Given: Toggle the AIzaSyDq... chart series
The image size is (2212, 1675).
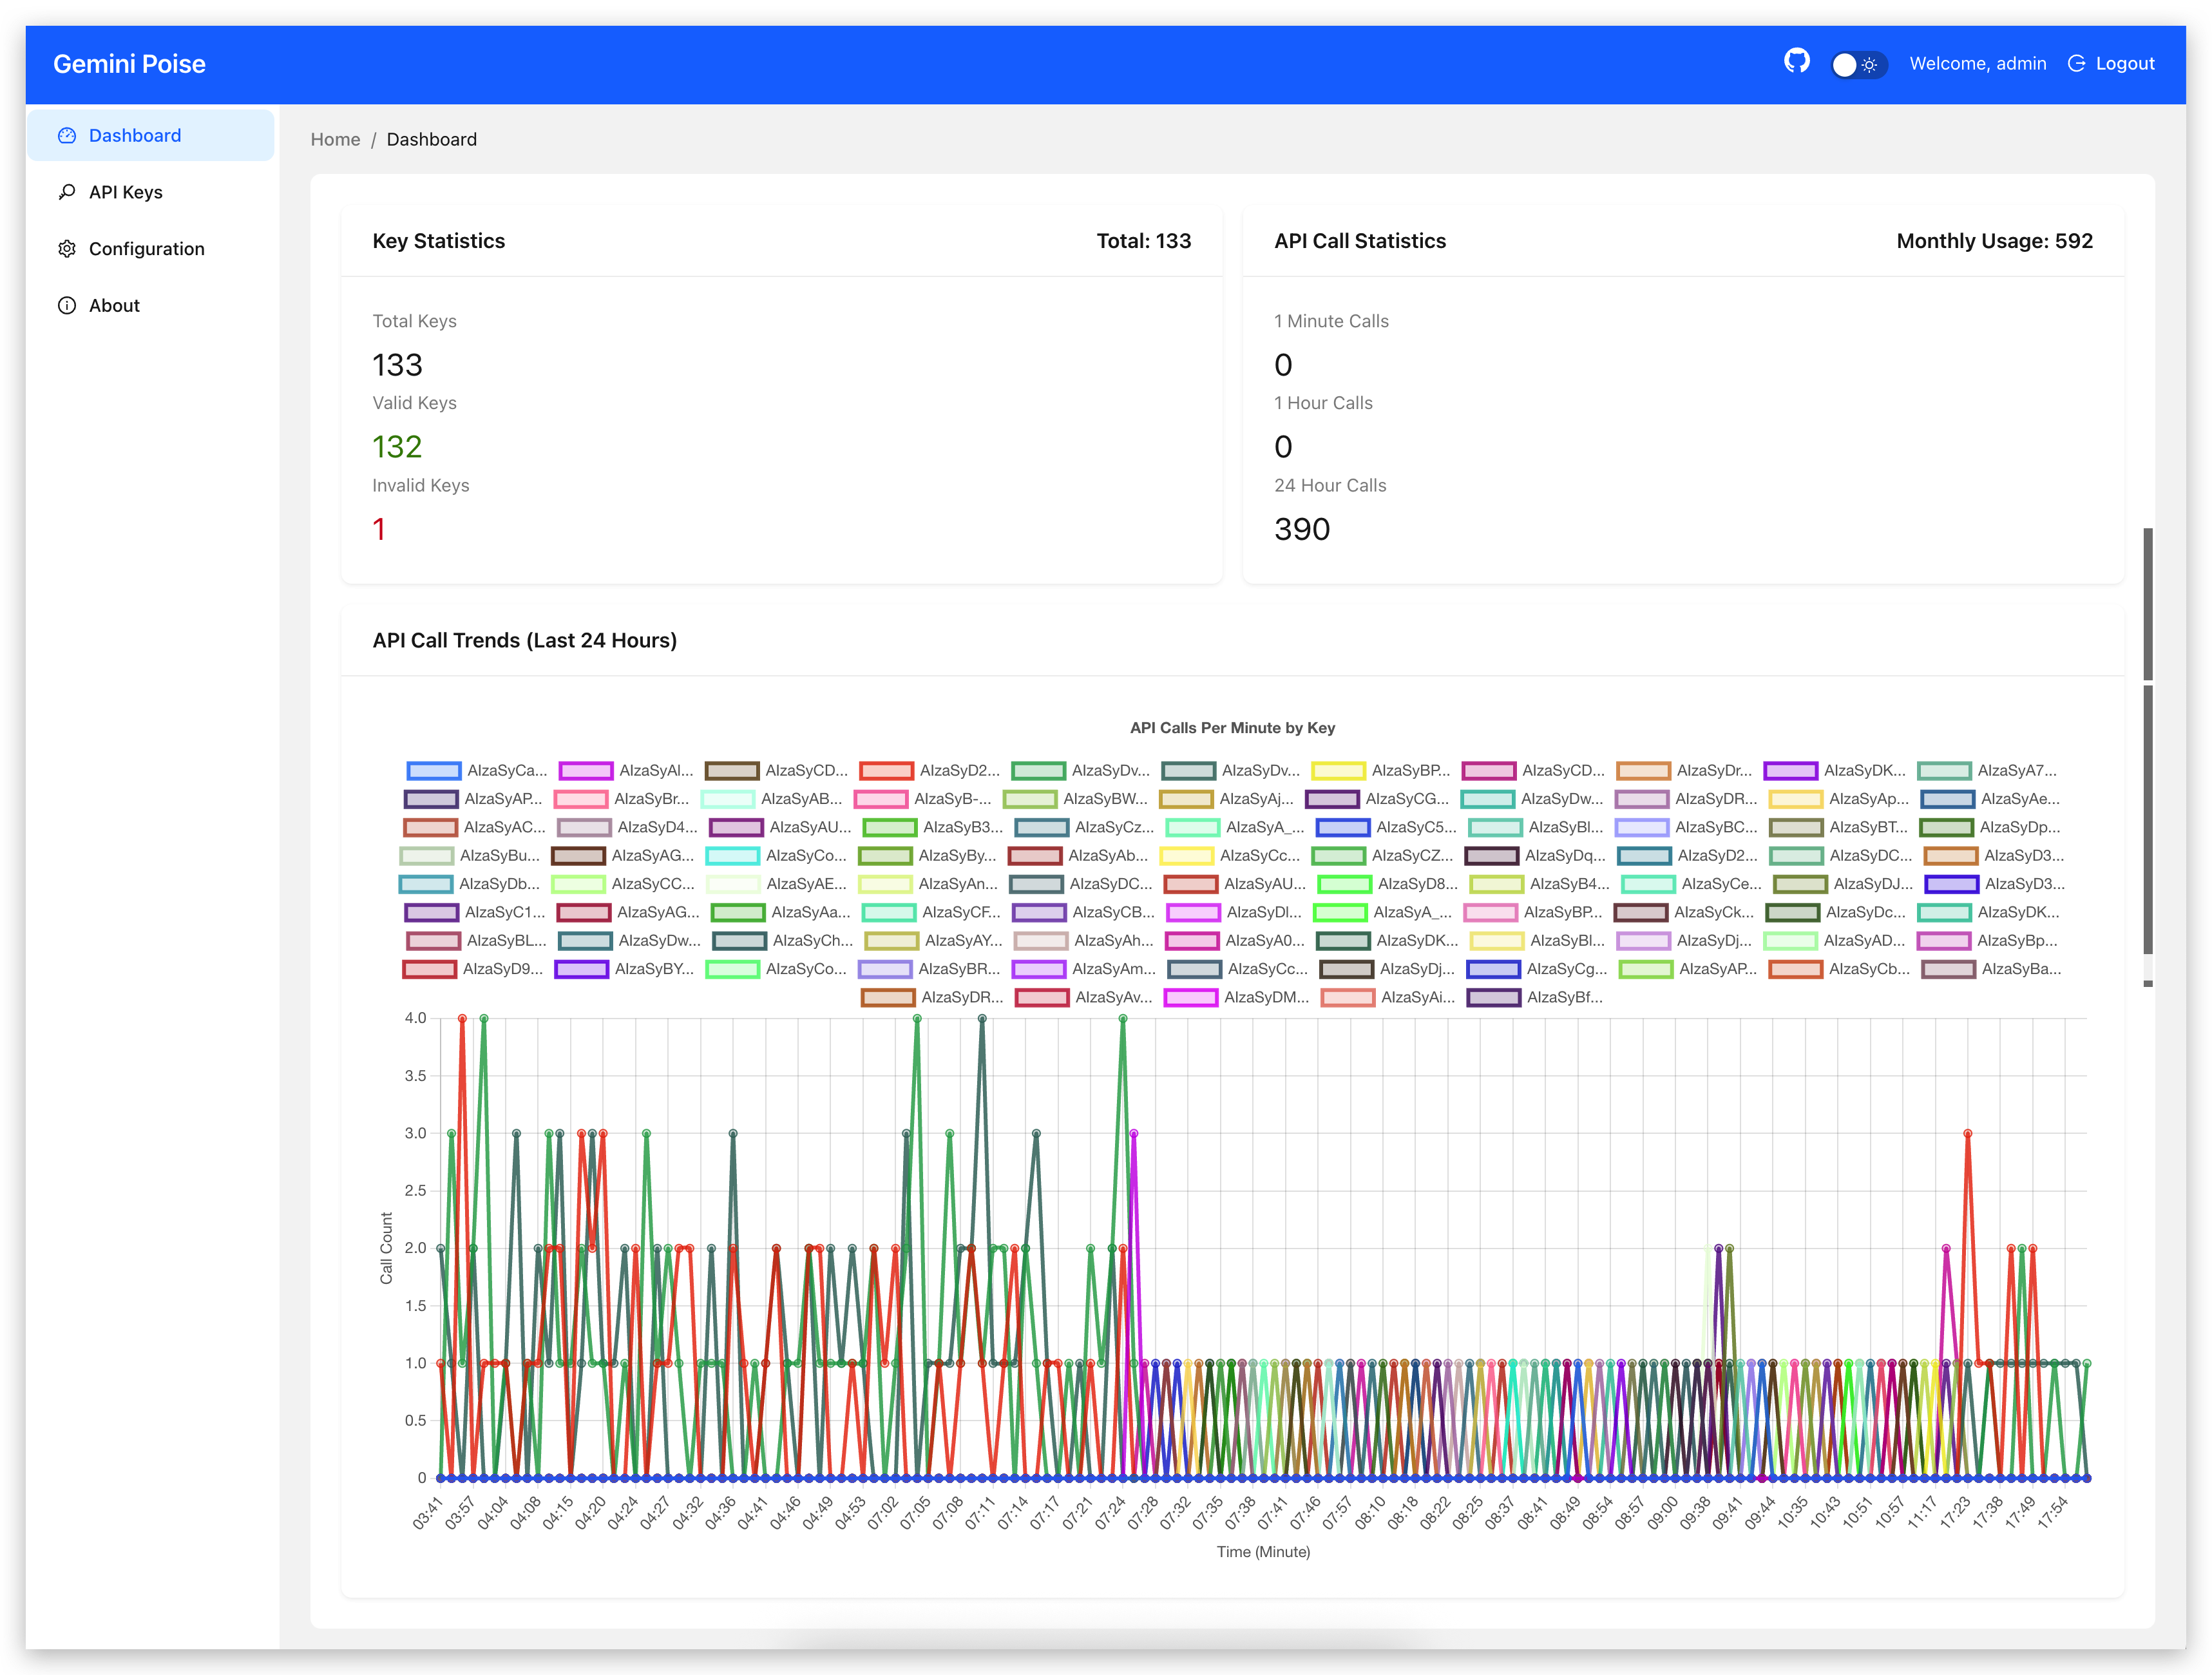Looking at the screenshot, I should coord(1535,855).
